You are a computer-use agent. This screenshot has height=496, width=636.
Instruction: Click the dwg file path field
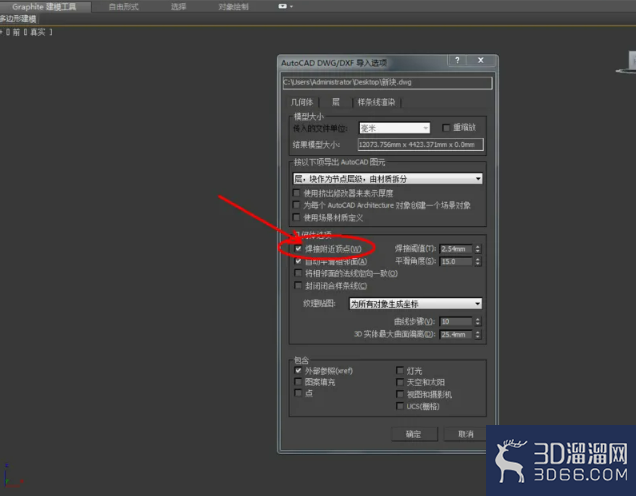[387, 82]
